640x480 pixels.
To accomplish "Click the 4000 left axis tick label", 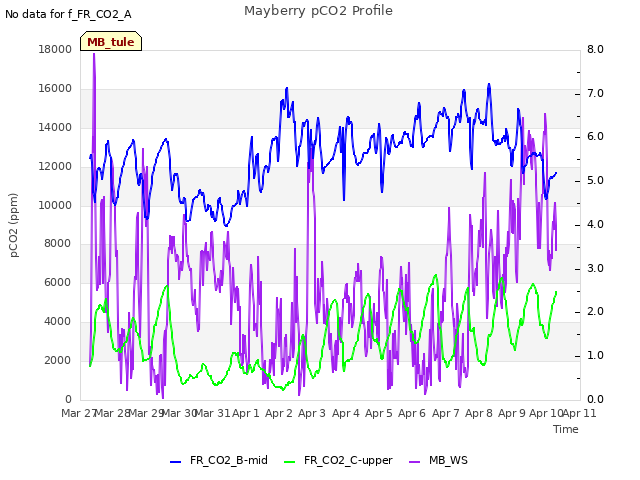I will (58, 321).
